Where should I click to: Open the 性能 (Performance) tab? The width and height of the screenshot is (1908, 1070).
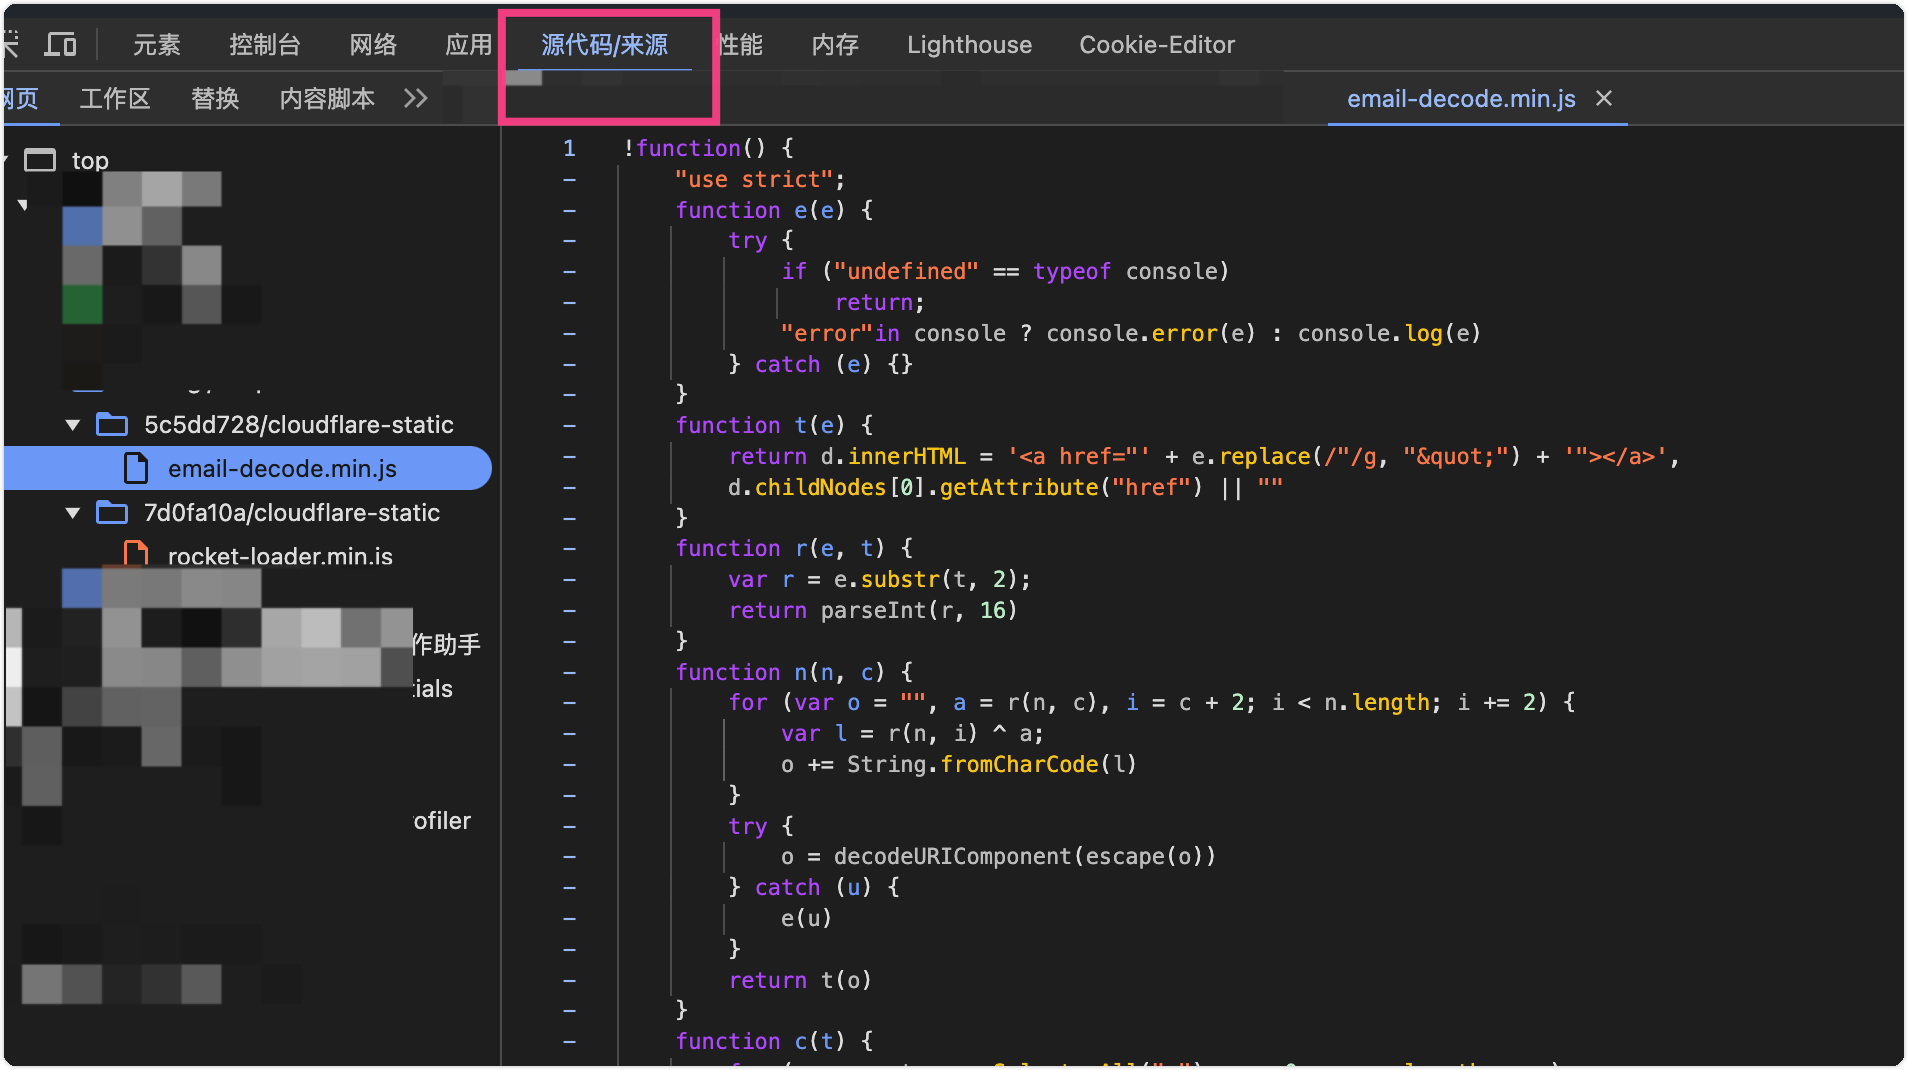click(x=741, y=44)
